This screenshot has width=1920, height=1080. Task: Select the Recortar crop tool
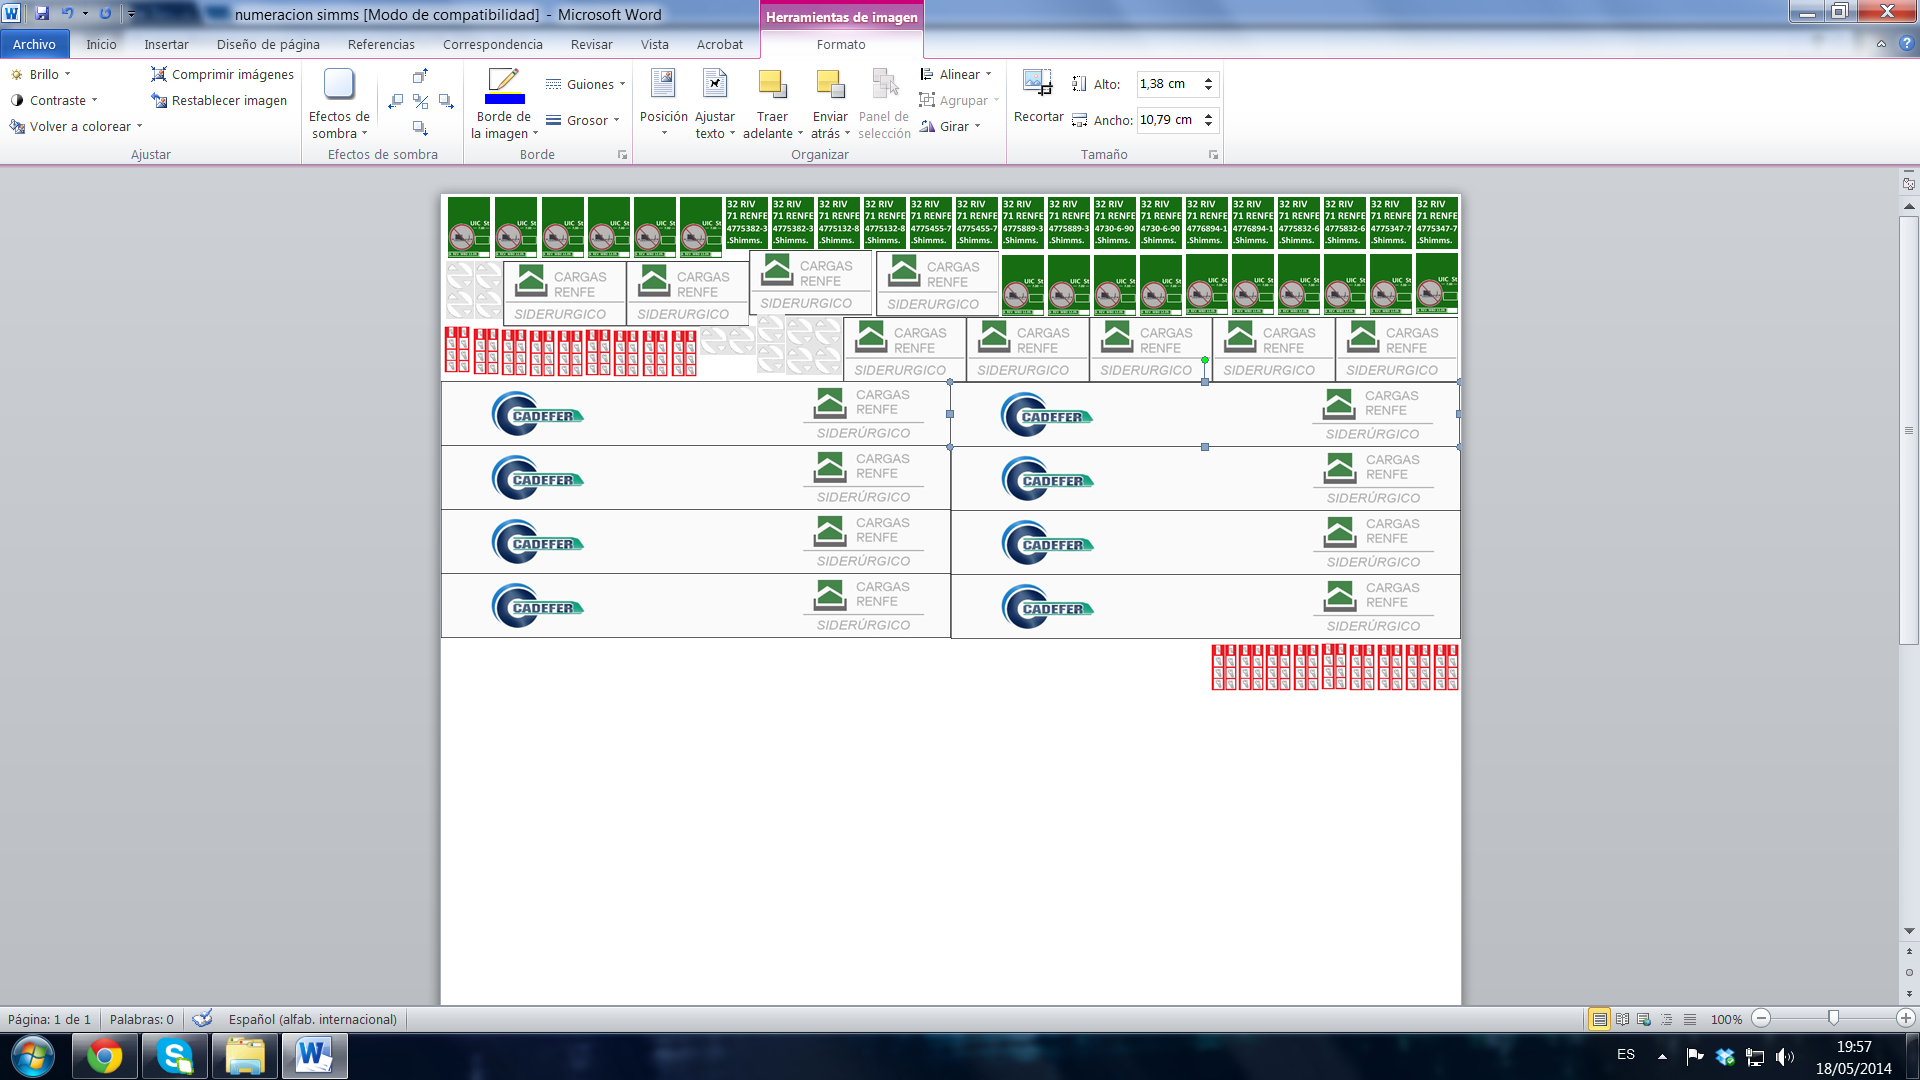tap(1038, 96)
